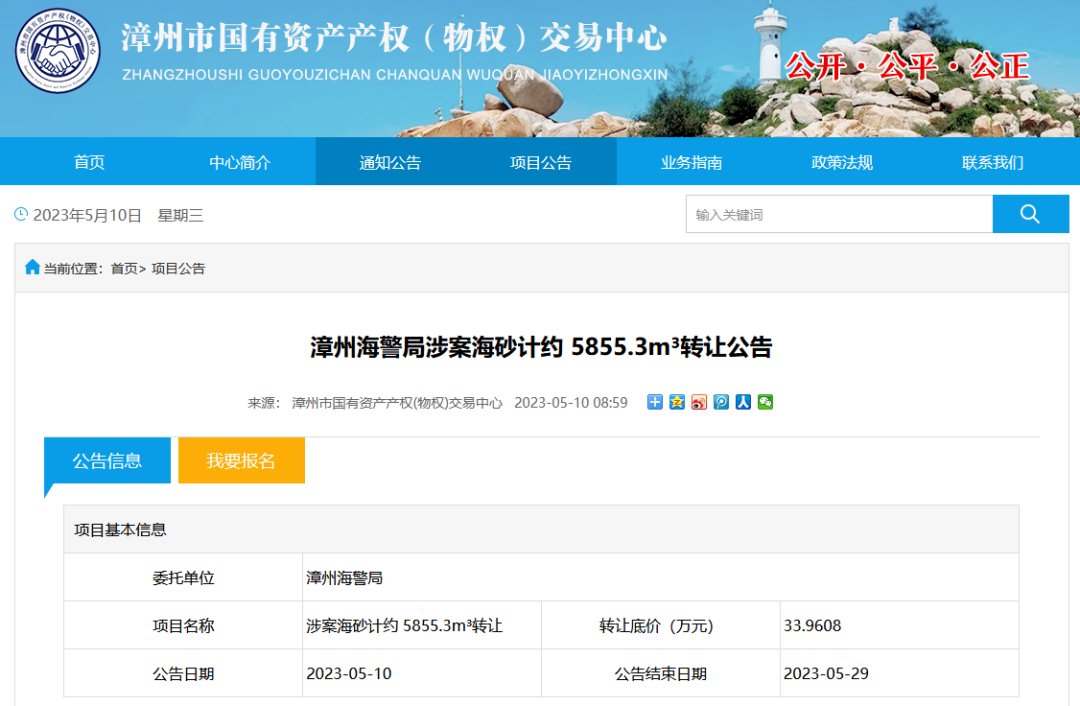Click the home icon beside 当前位置
The image size is (1080, 706).
(33, 268)
